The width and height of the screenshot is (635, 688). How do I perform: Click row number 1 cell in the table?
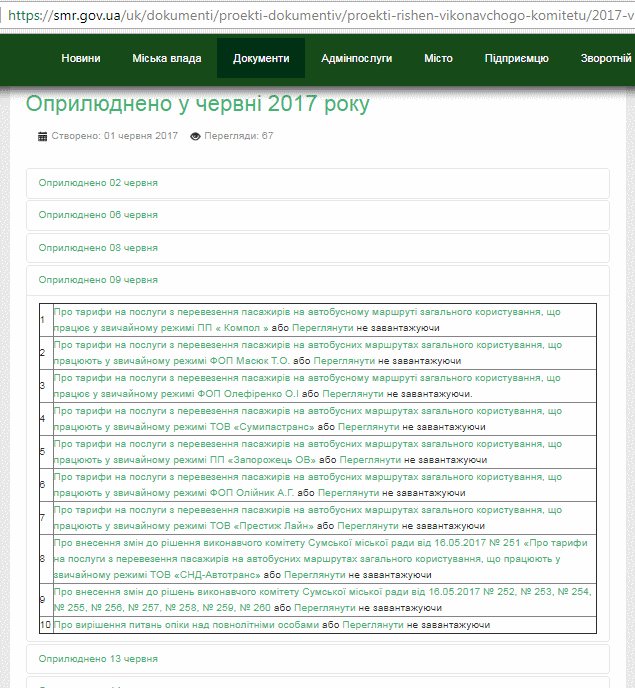46,320
